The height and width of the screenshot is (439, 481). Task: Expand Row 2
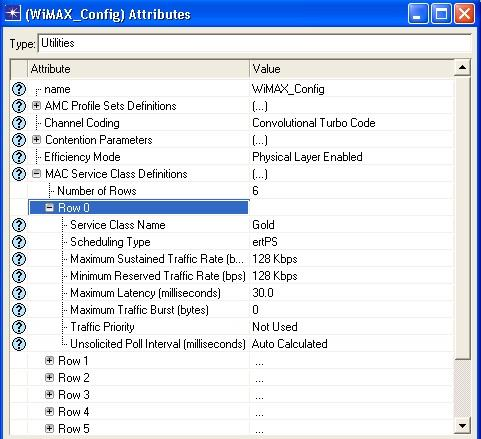tap(49, 378)
